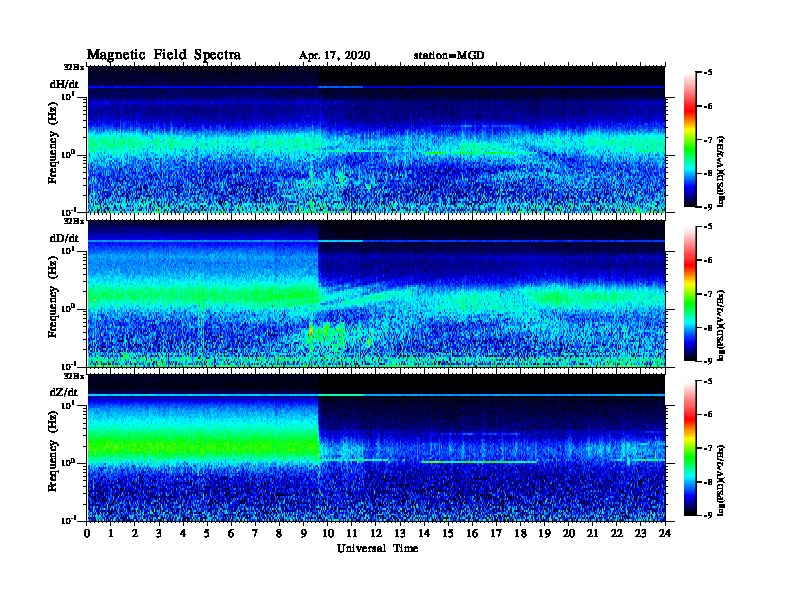Image resolution: width=792 pixels, height=612 pixels.
Task: Click the hour "11" tick label on time axis
Action: tap(351, 533)
